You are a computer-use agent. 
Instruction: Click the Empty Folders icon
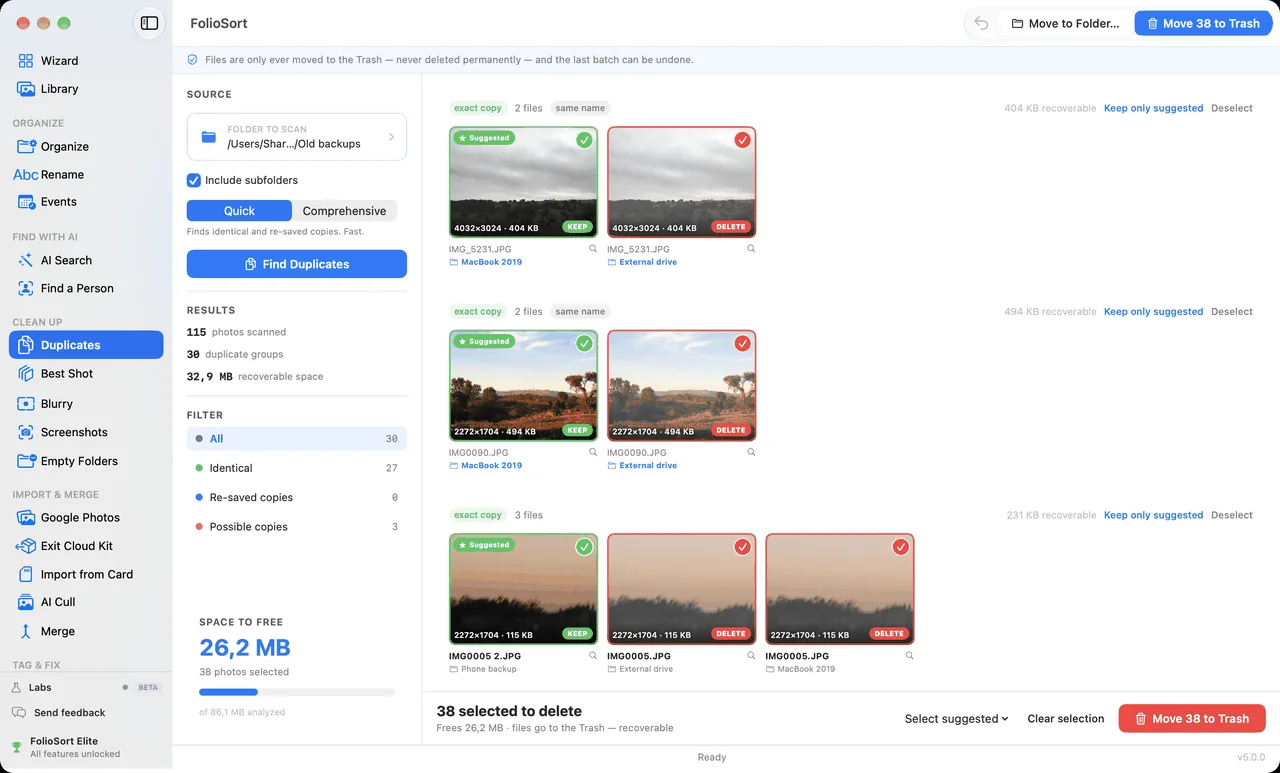coord(26,461)
